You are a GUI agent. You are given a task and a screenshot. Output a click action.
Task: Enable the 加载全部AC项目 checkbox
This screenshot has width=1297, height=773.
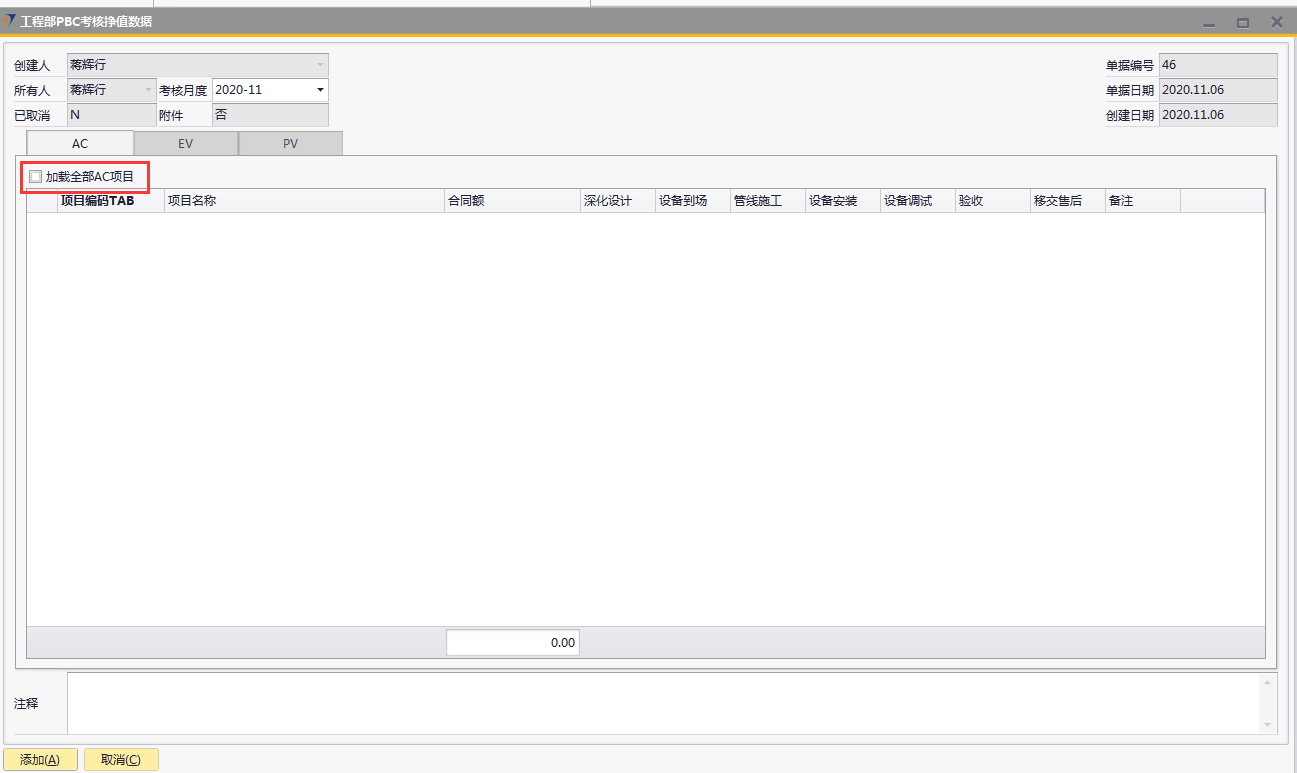(x=36, y=177)
